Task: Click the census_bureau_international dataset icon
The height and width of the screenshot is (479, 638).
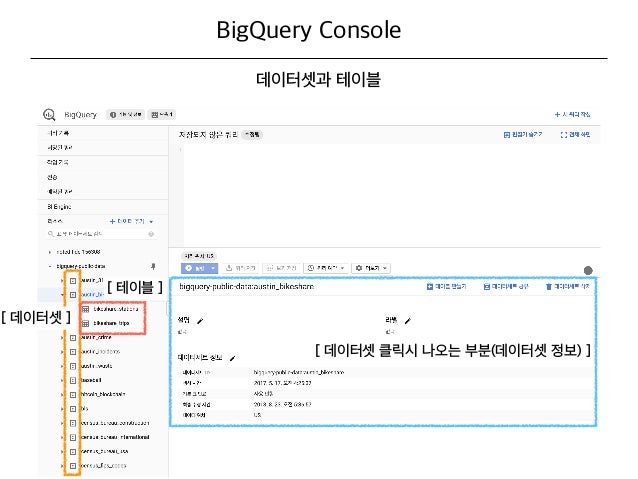Action: point(73,437)
